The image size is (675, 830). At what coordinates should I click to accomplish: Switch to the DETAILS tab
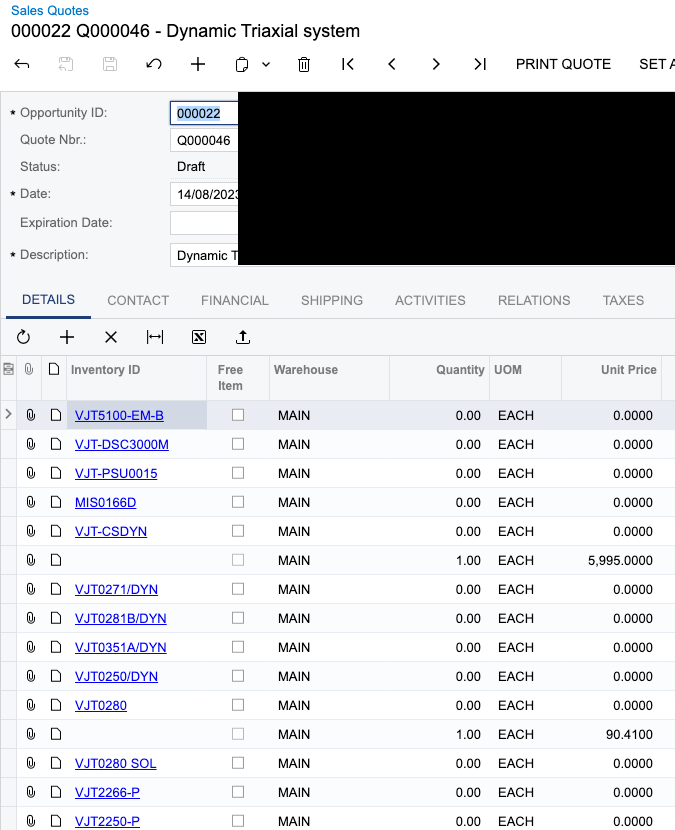pyautogui.click(x=48, y=300)
